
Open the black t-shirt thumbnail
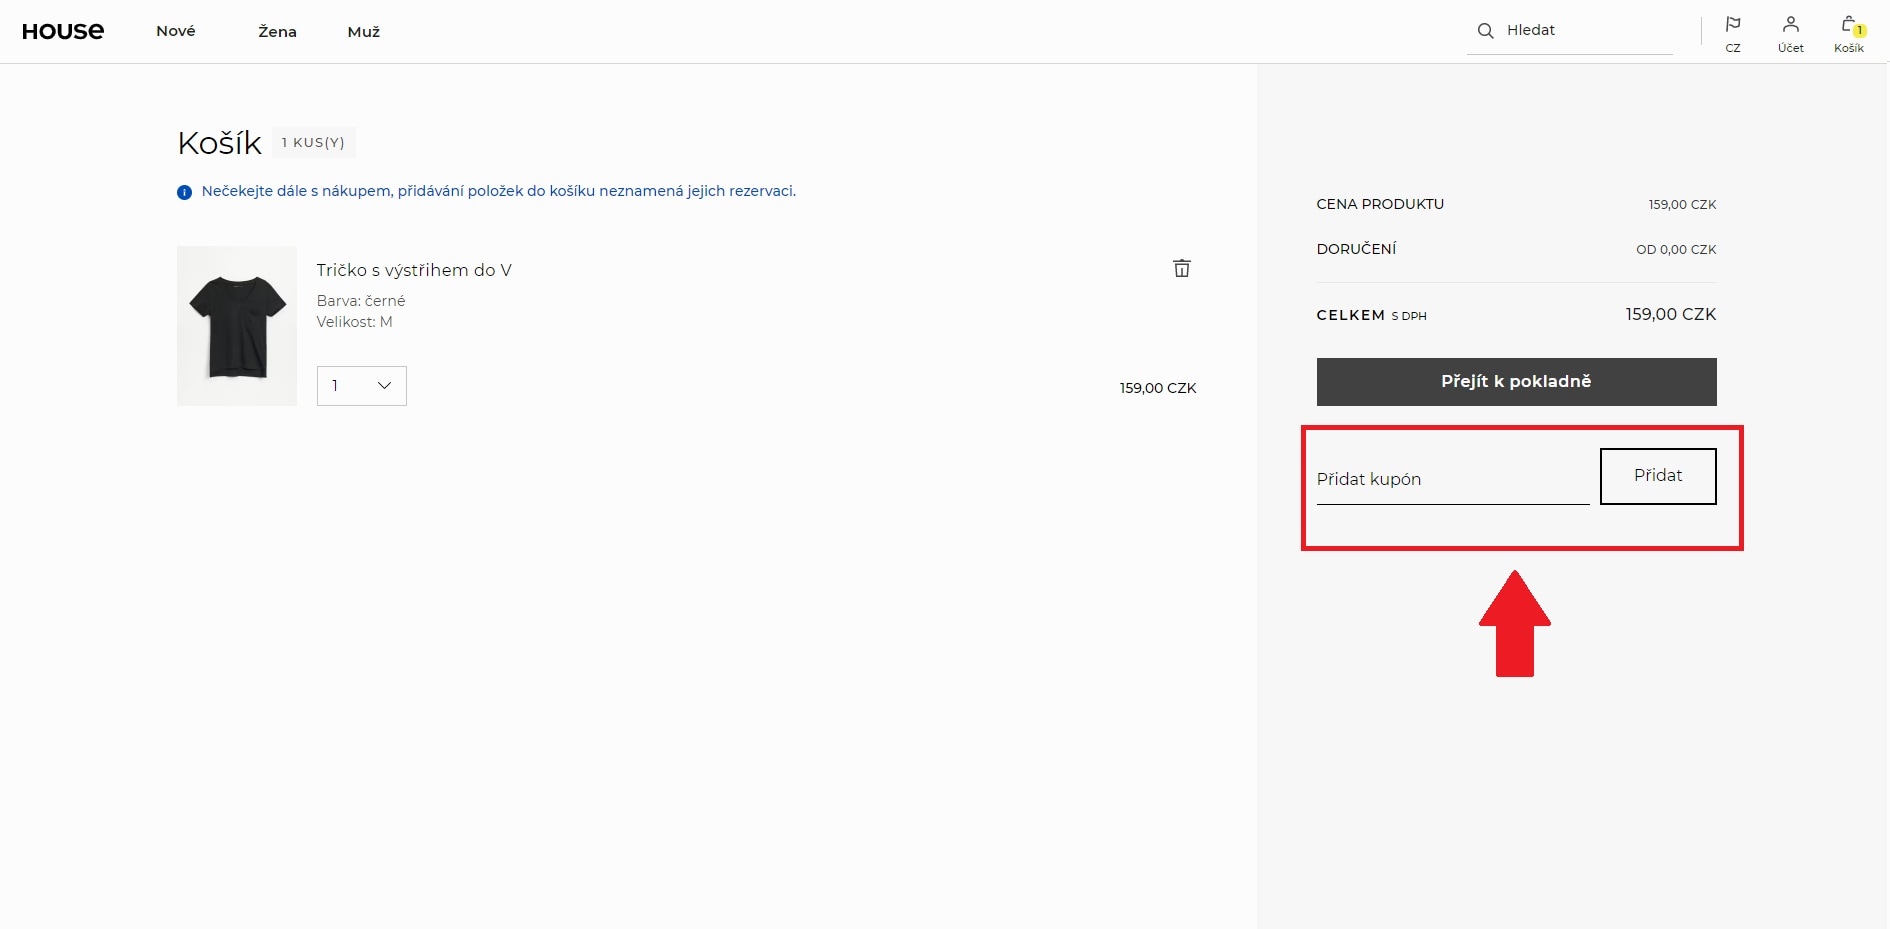(237, 326)
